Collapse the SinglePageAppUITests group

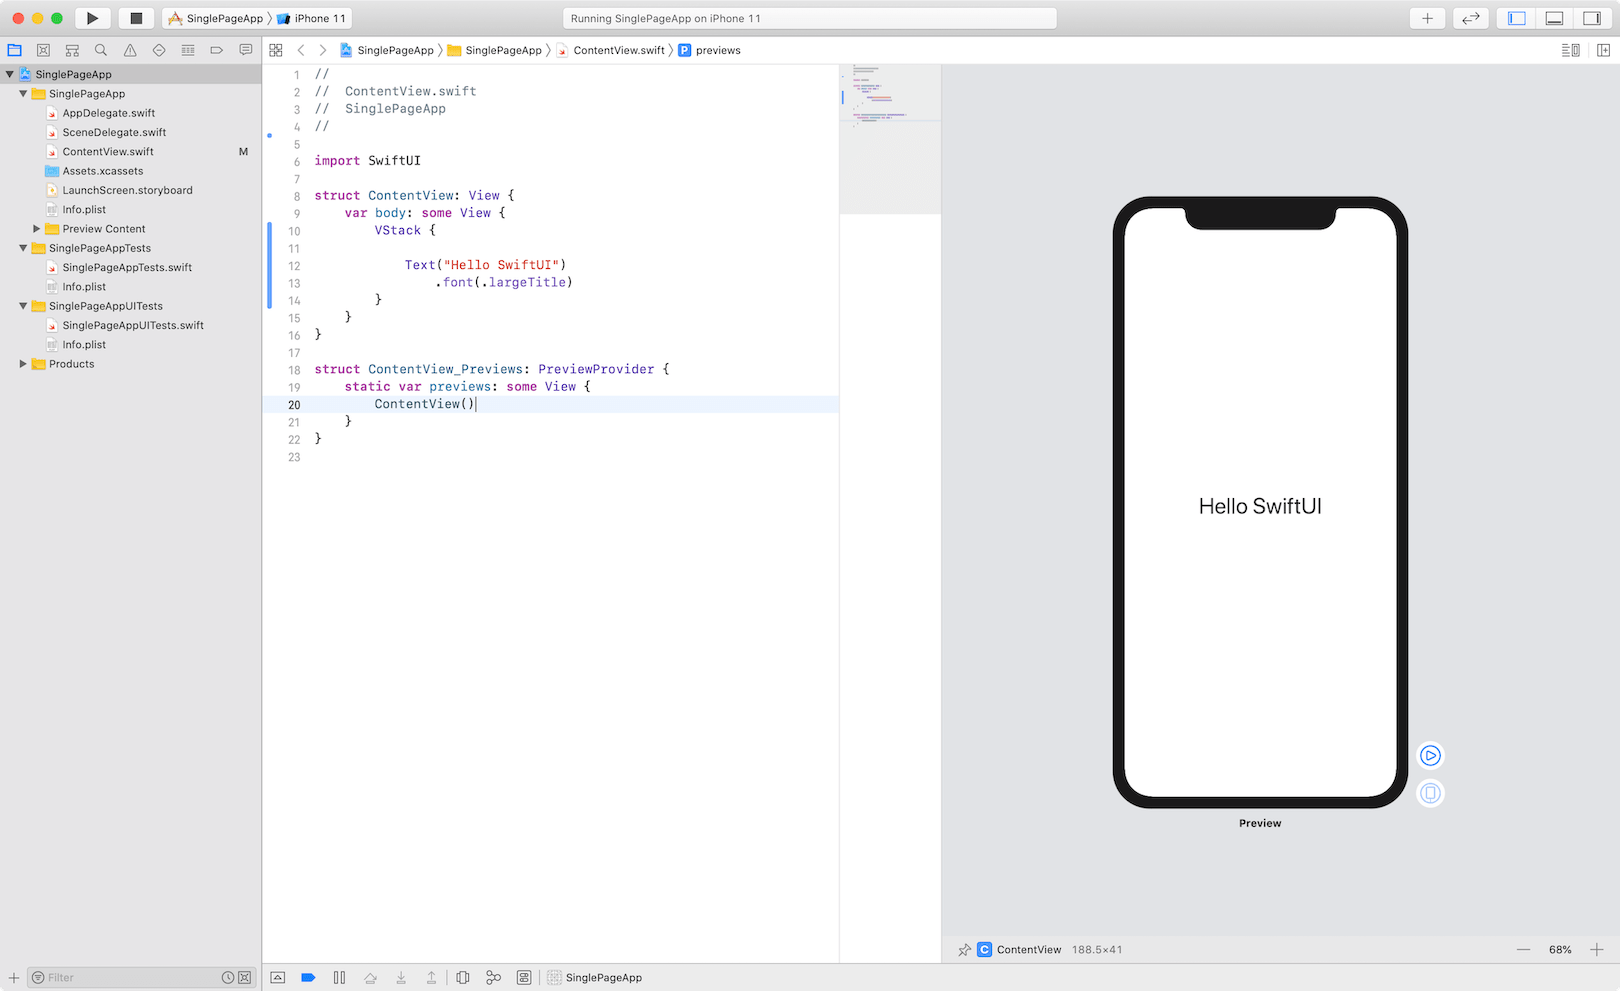[x=23, y=306]
